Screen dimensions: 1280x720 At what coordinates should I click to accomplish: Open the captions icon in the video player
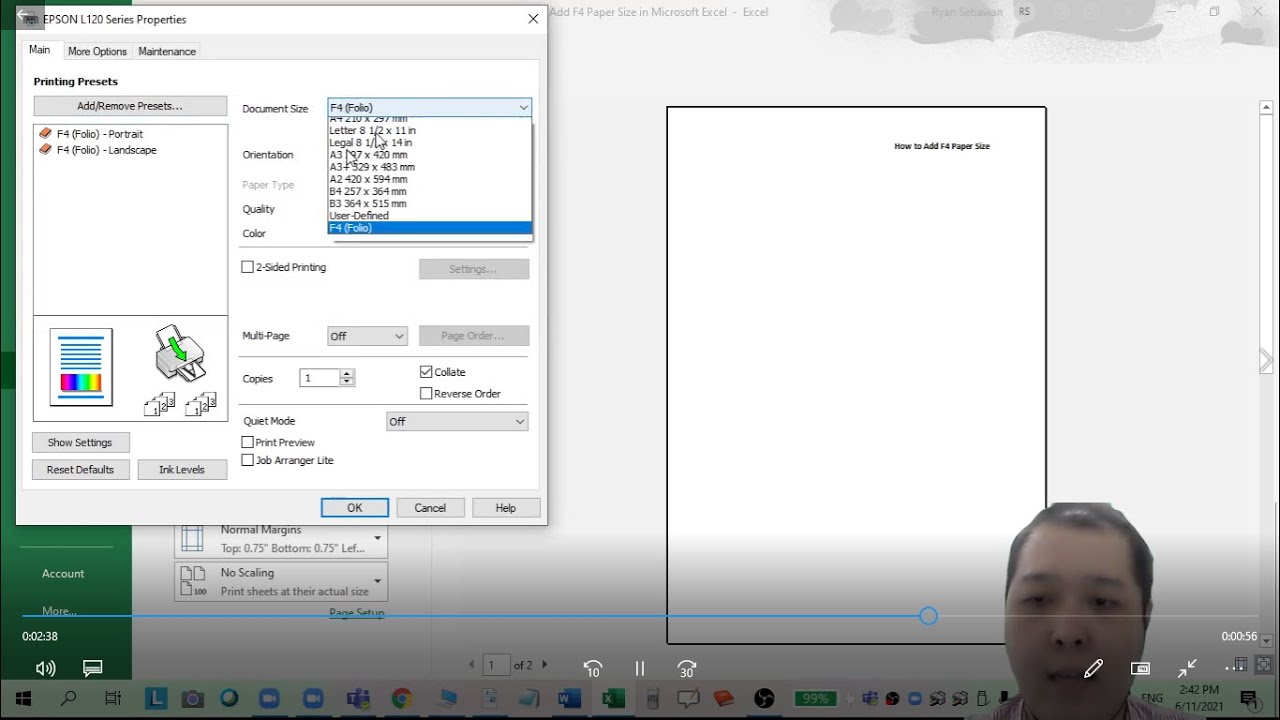(93, 668)
